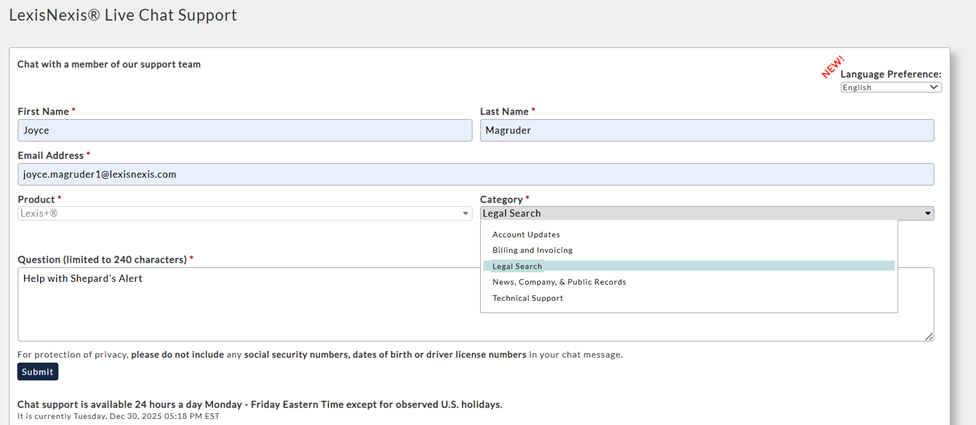
Task: Choose Billing and Invoicing from list
Action: tap(532, 250)
